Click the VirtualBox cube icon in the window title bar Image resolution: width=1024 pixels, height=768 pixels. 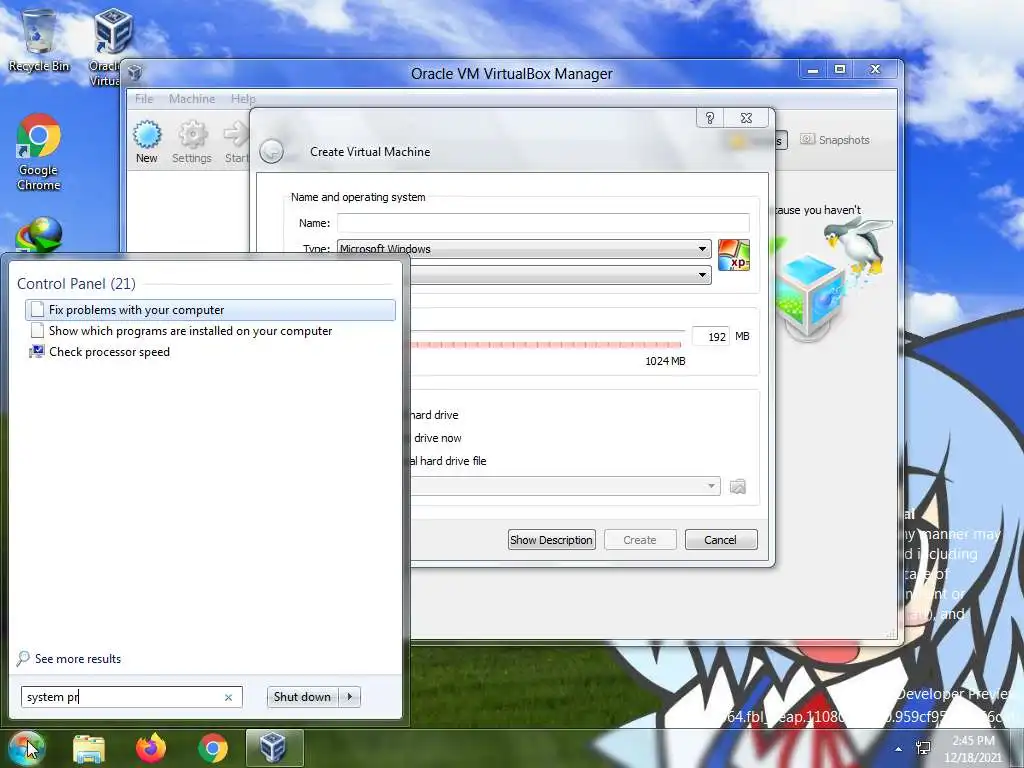pos(135,72)
